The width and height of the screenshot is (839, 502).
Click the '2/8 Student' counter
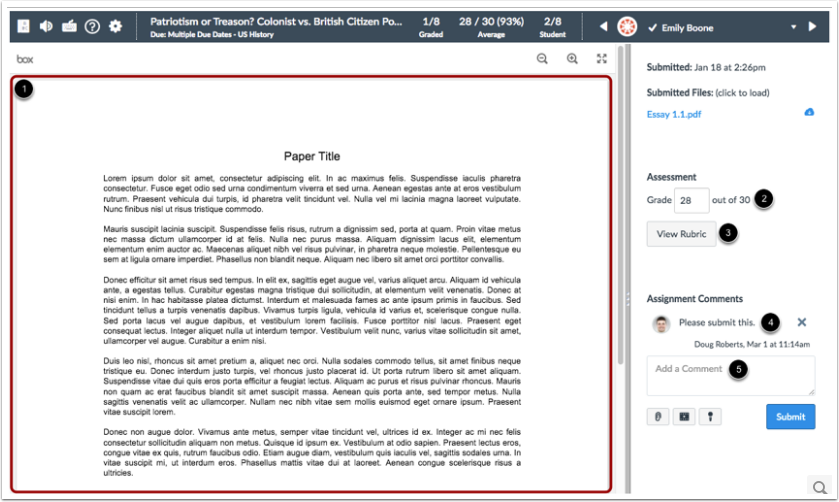pos(553,27)
